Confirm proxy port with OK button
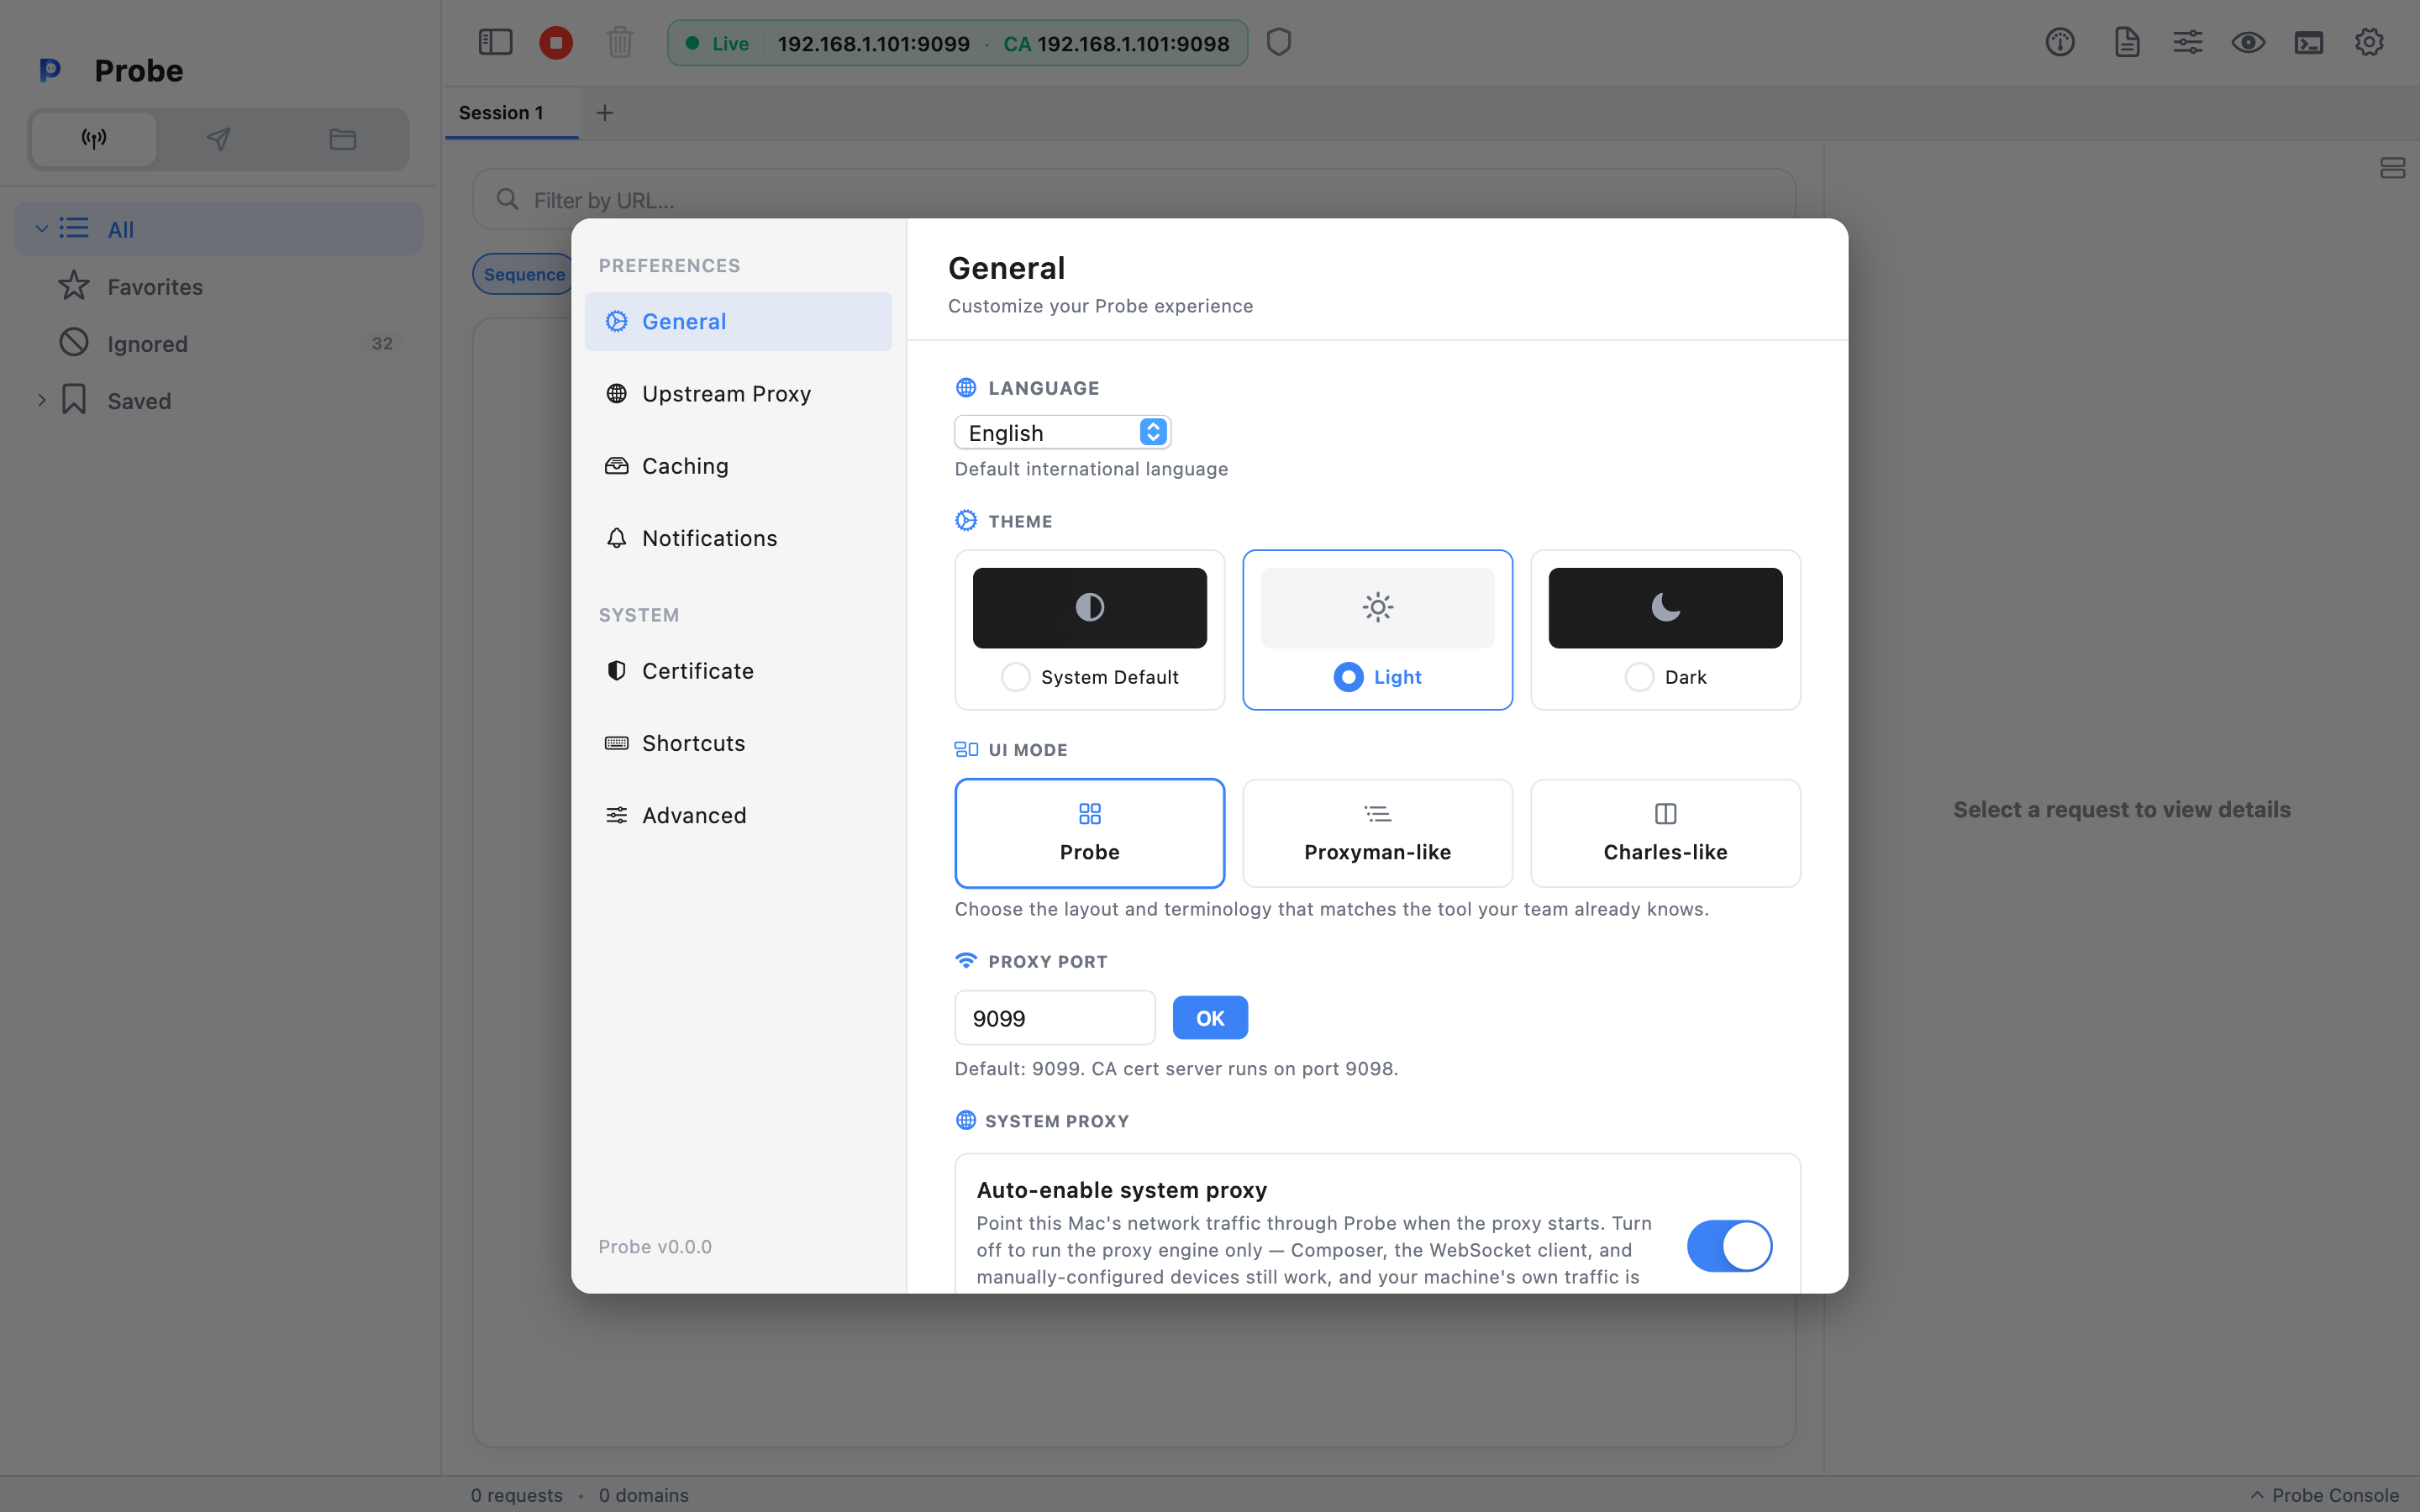The image size is (2420, 1512). click(1210, 1018)
